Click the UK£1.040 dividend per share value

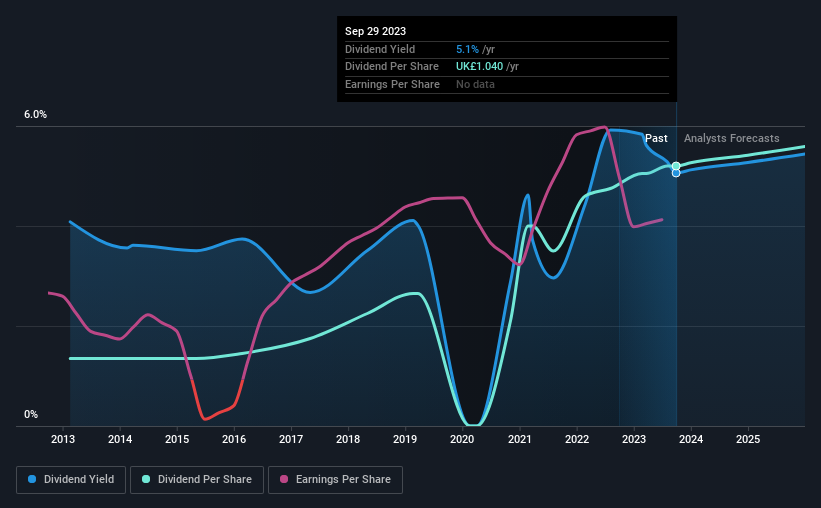[479, 67]
